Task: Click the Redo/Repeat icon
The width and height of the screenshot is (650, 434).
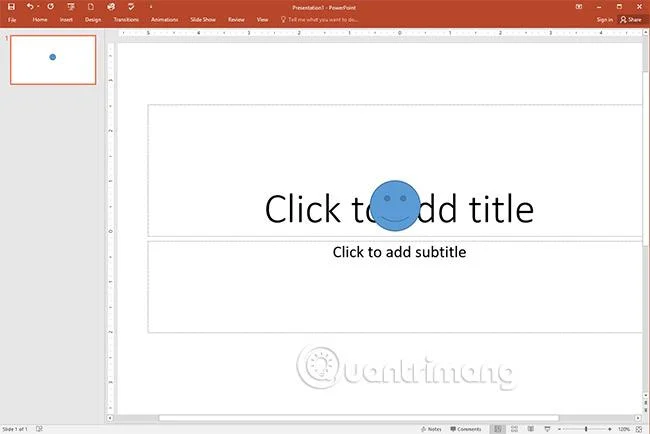Action: coord(51,7)
